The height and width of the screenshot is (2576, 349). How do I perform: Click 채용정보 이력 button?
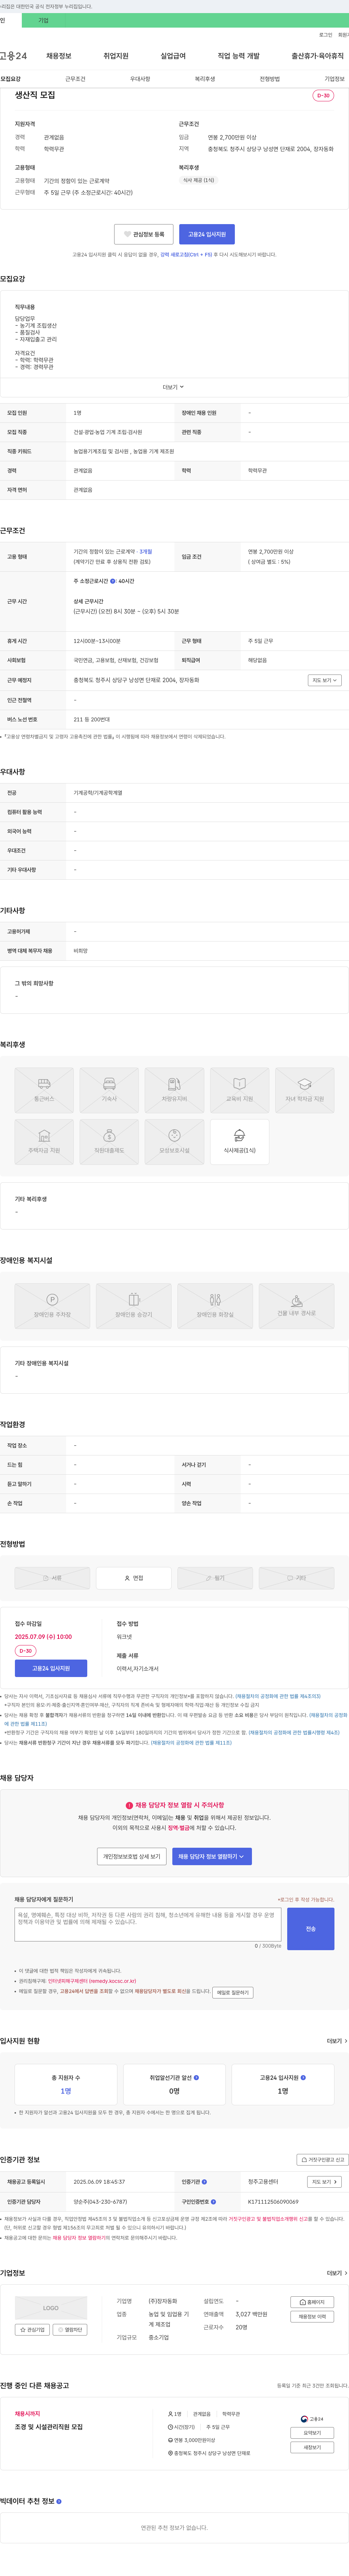[x=312, y=2317]
